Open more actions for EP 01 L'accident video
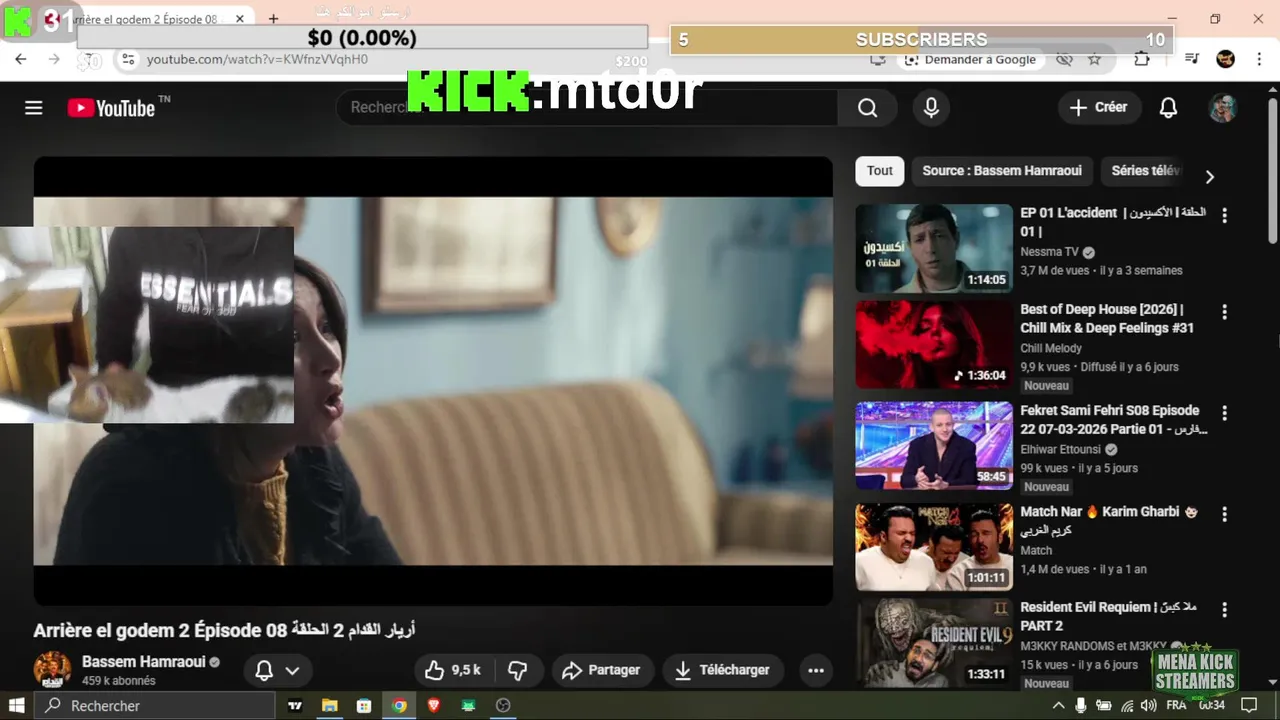Screen dimensions: 1280x720 [1224, 215]
